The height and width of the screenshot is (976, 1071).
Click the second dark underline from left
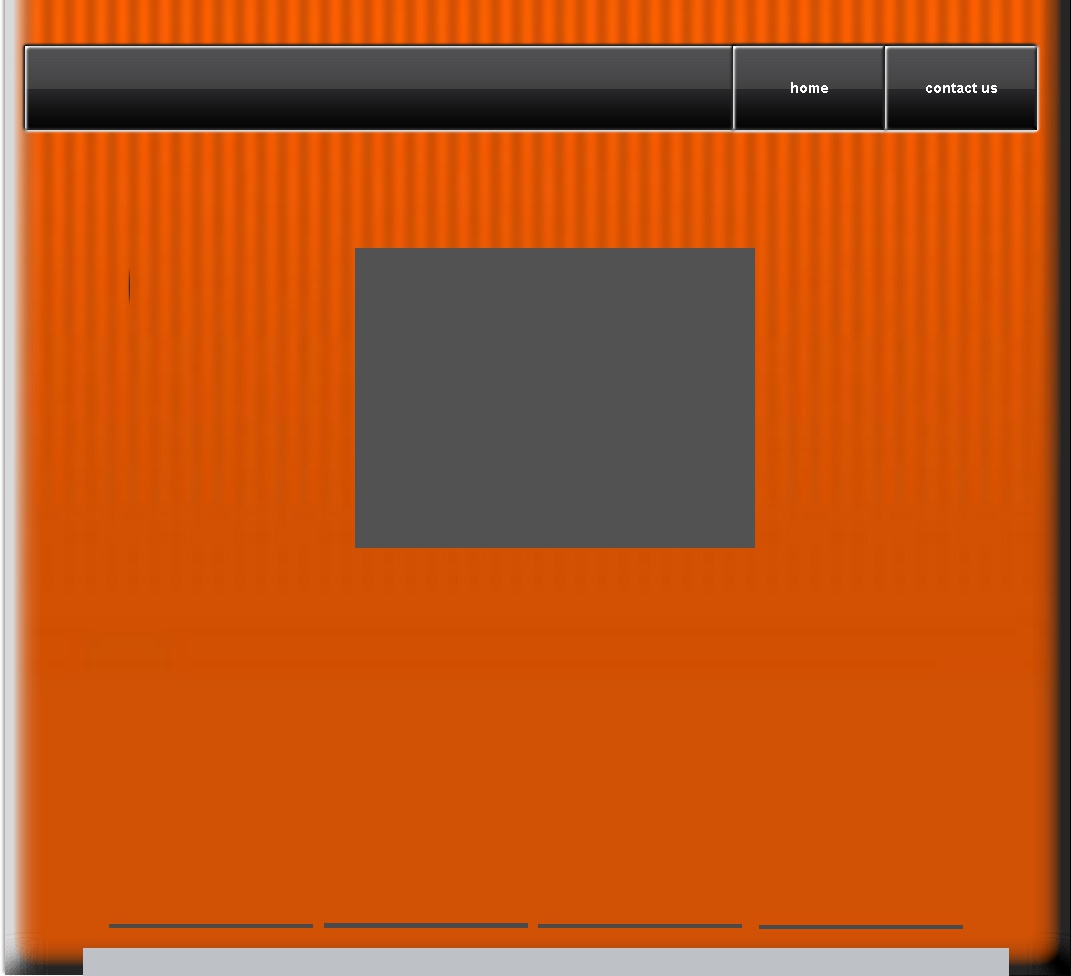click(425, 925)
